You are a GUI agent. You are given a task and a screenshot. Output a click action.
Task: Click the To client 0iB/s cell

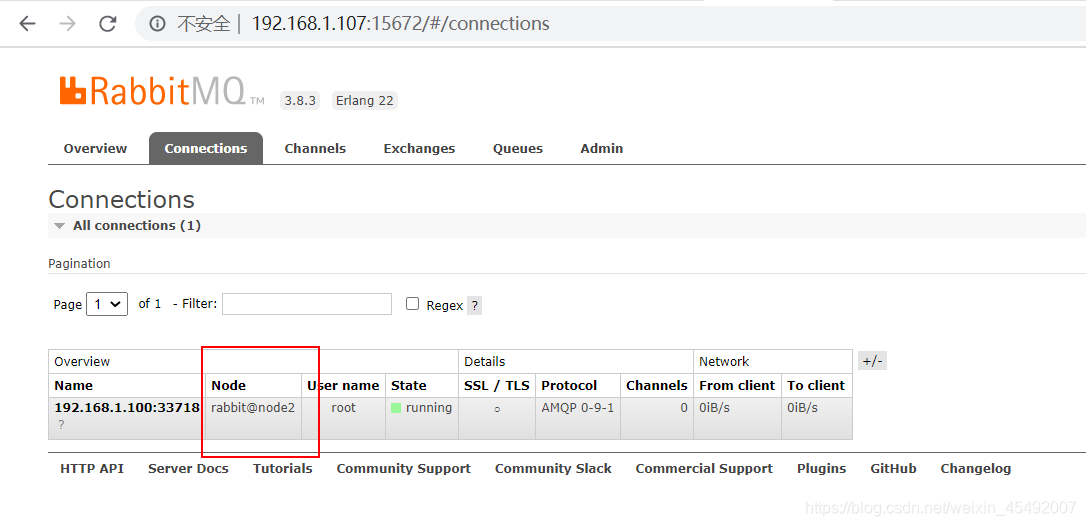pos(817,419)
